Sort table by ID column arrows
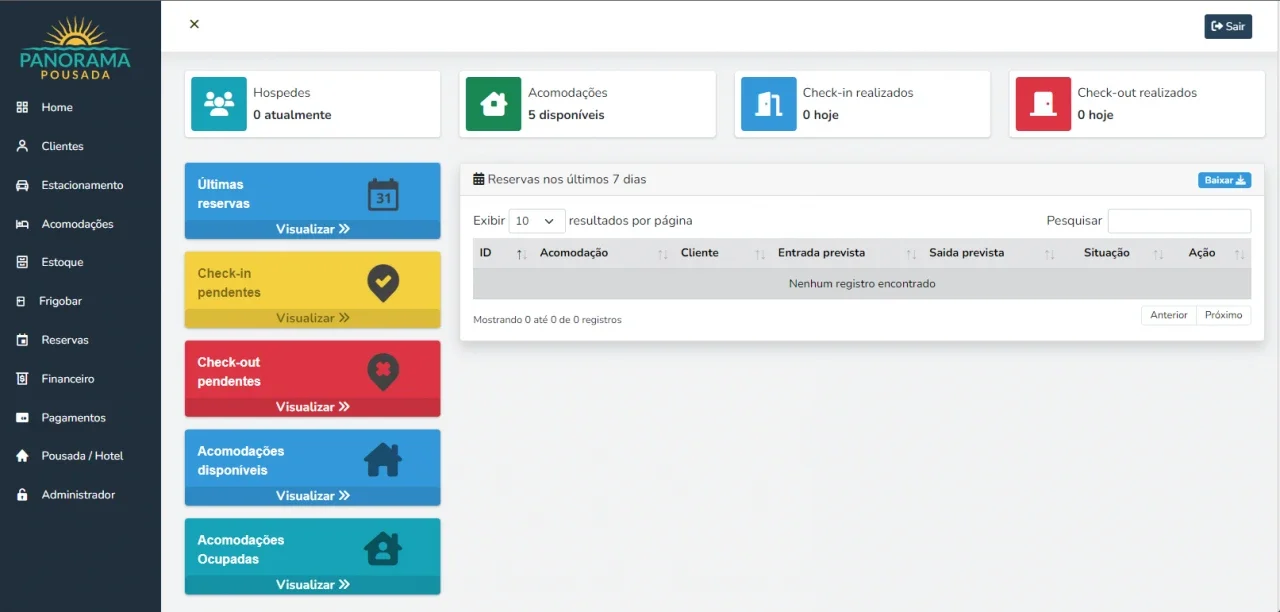Screen dimensions: 1280x612 [x=521, y=254]
